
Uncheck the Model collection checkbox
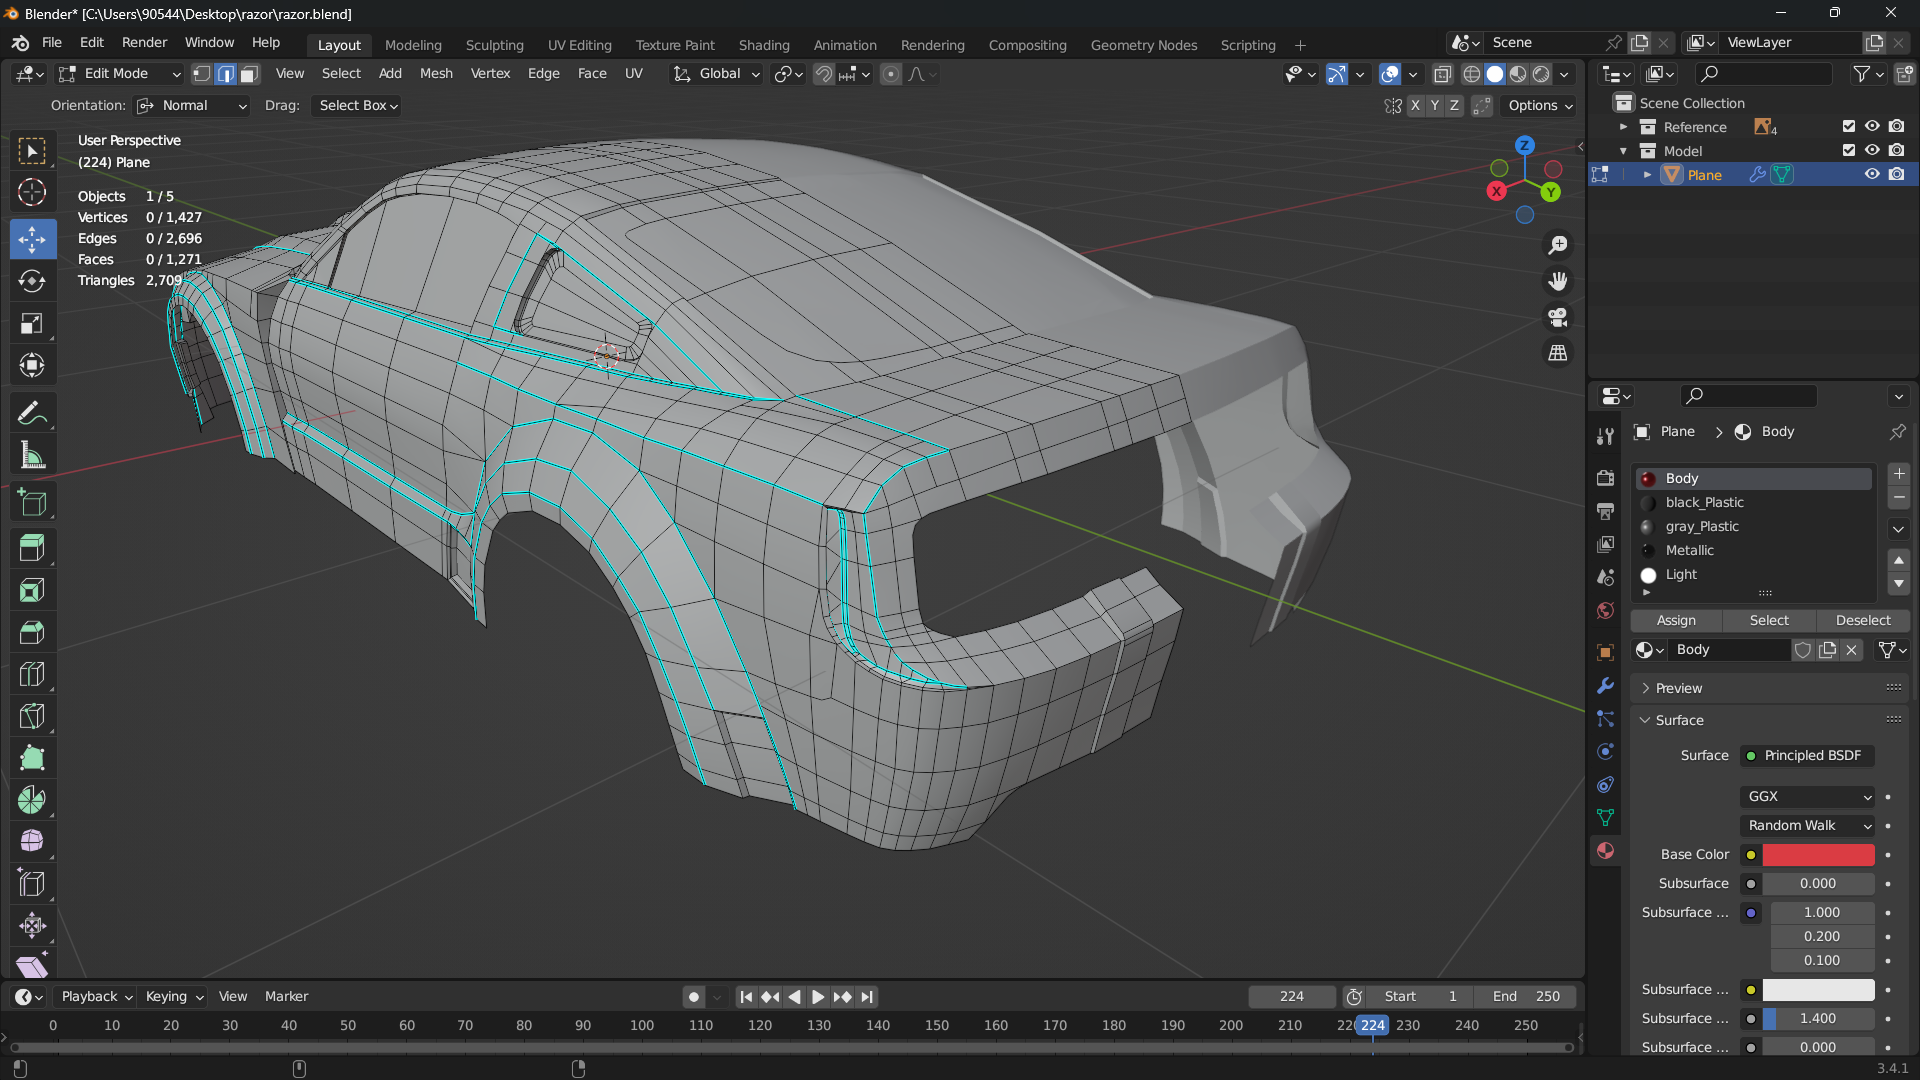coord(1848,151)
